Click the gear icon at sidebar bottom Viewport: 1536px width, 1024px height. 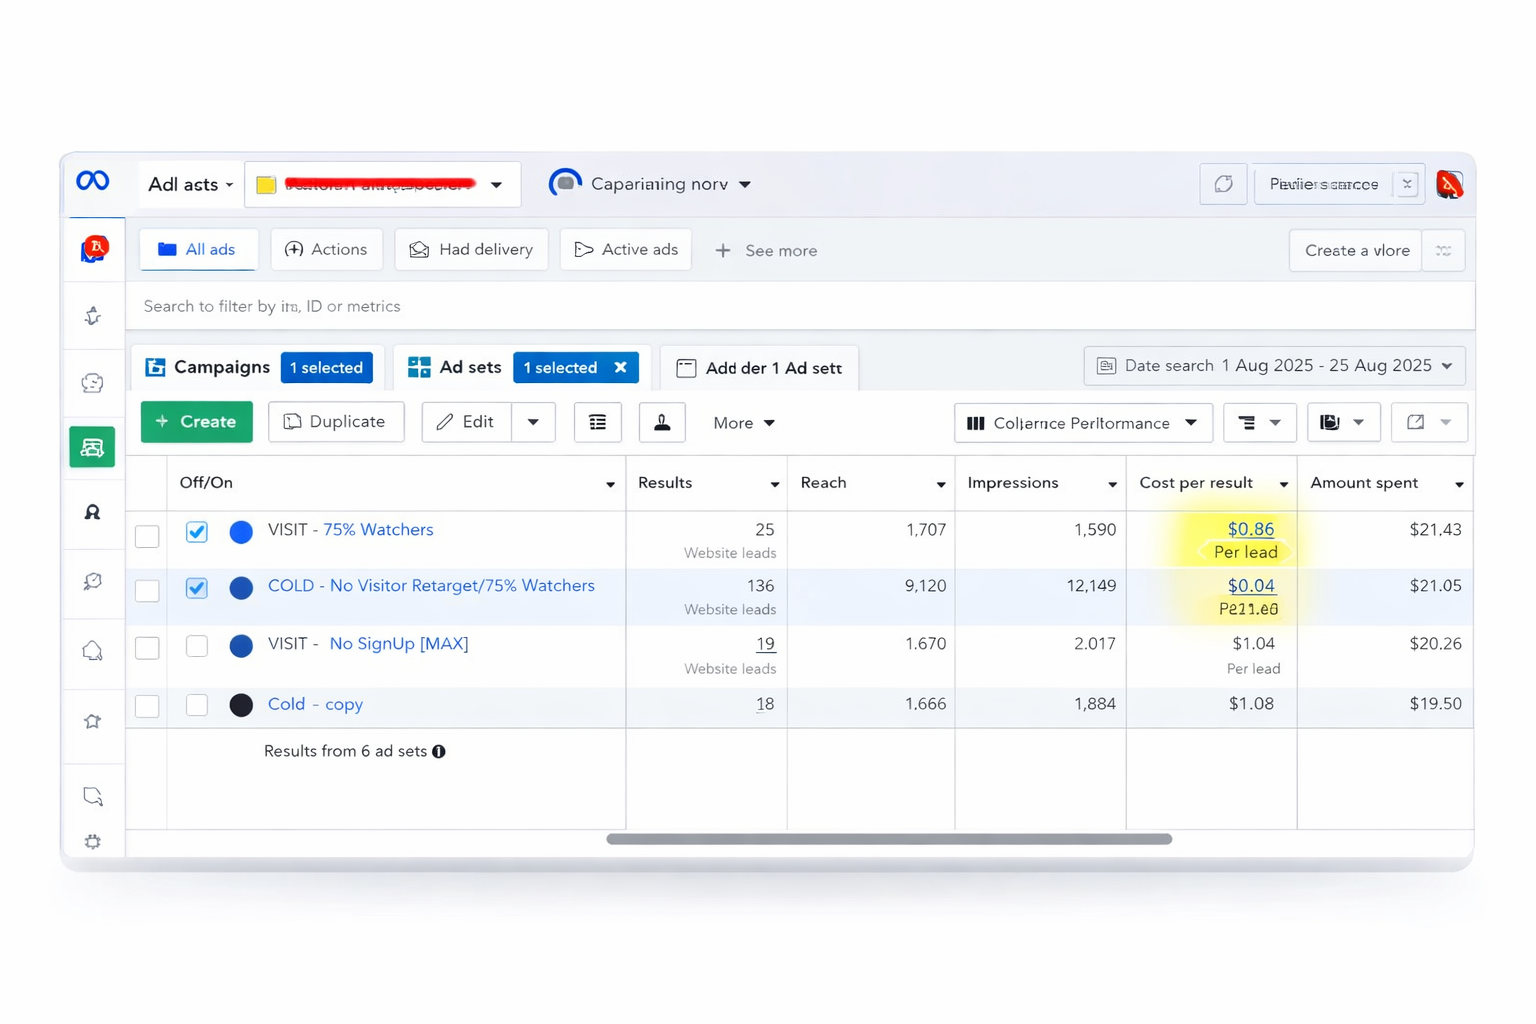coord(92,842)
